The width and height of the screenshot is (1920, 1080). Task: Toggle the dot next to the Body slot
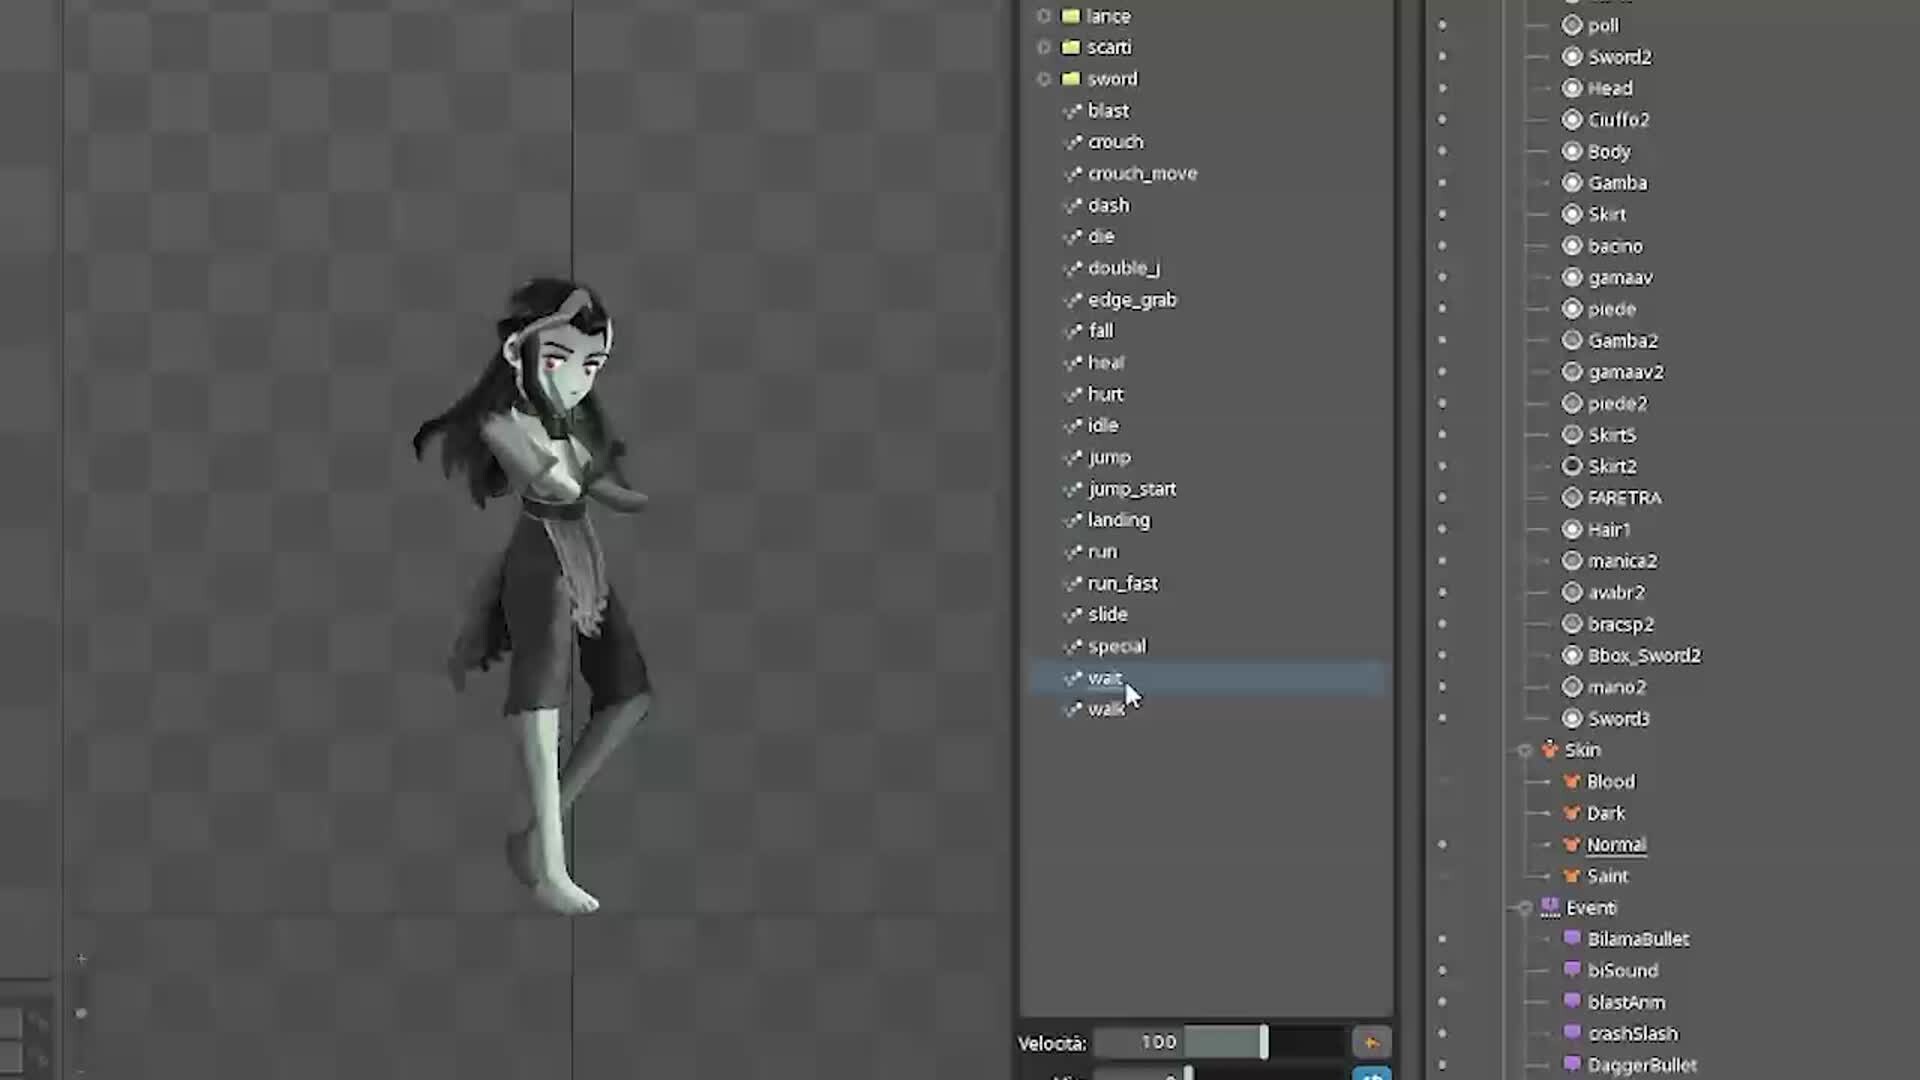1443,151
